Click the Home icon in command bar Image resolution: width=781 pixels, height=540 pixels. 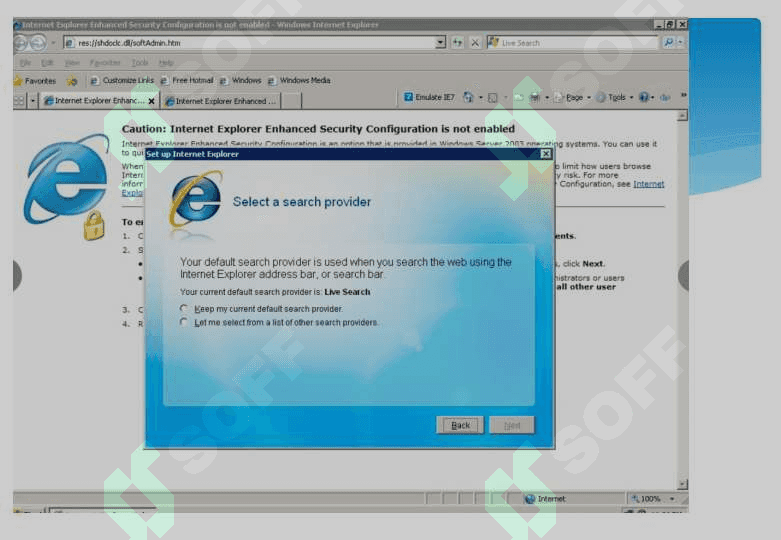tap(468, 97)
